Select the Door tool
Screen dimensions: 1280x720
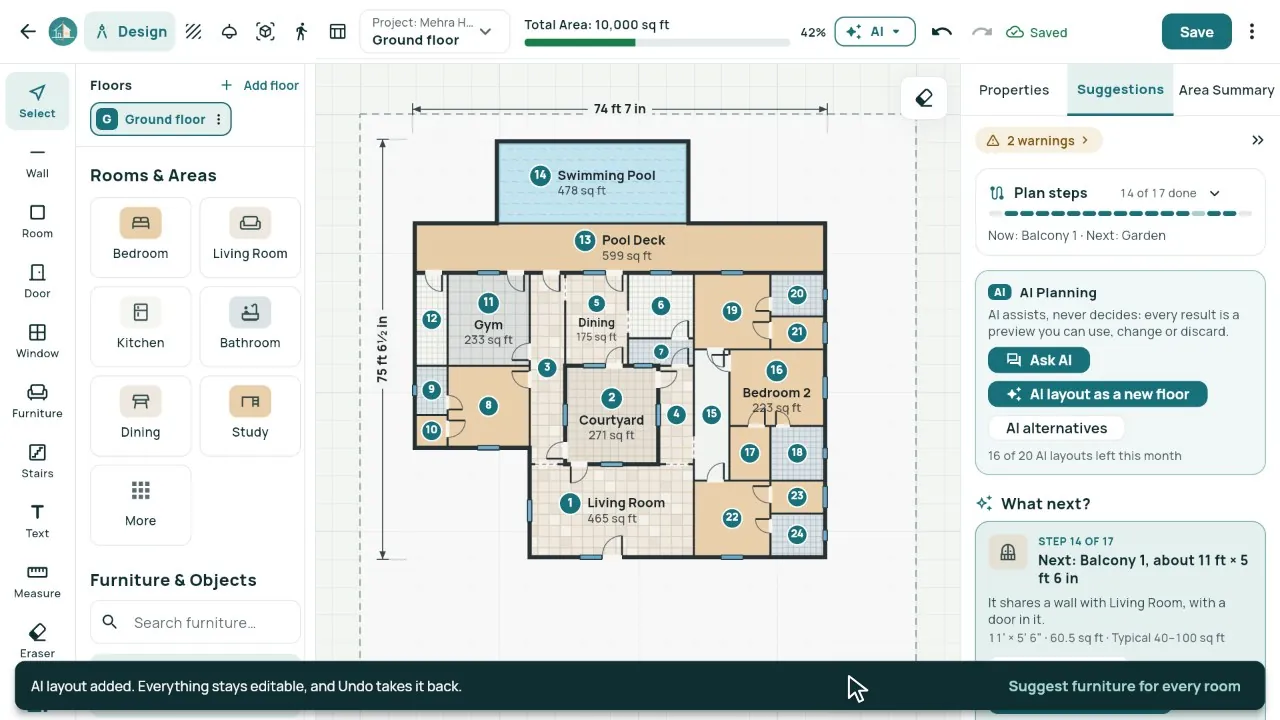point(37,281)
